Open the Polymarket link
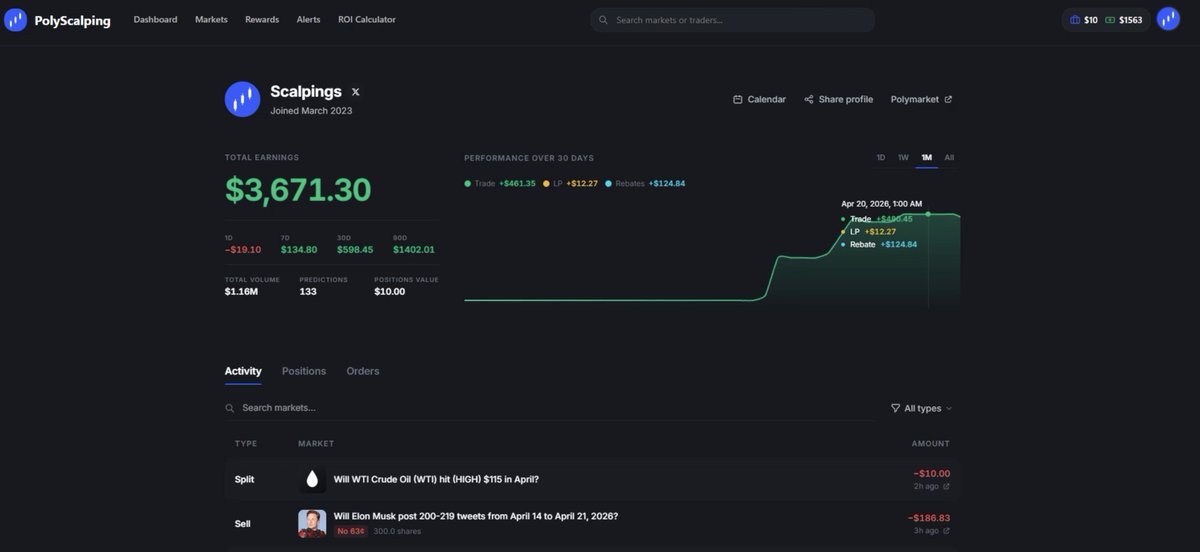The height and width of the screenshot is (552, 1200). (x=921, y=99)
